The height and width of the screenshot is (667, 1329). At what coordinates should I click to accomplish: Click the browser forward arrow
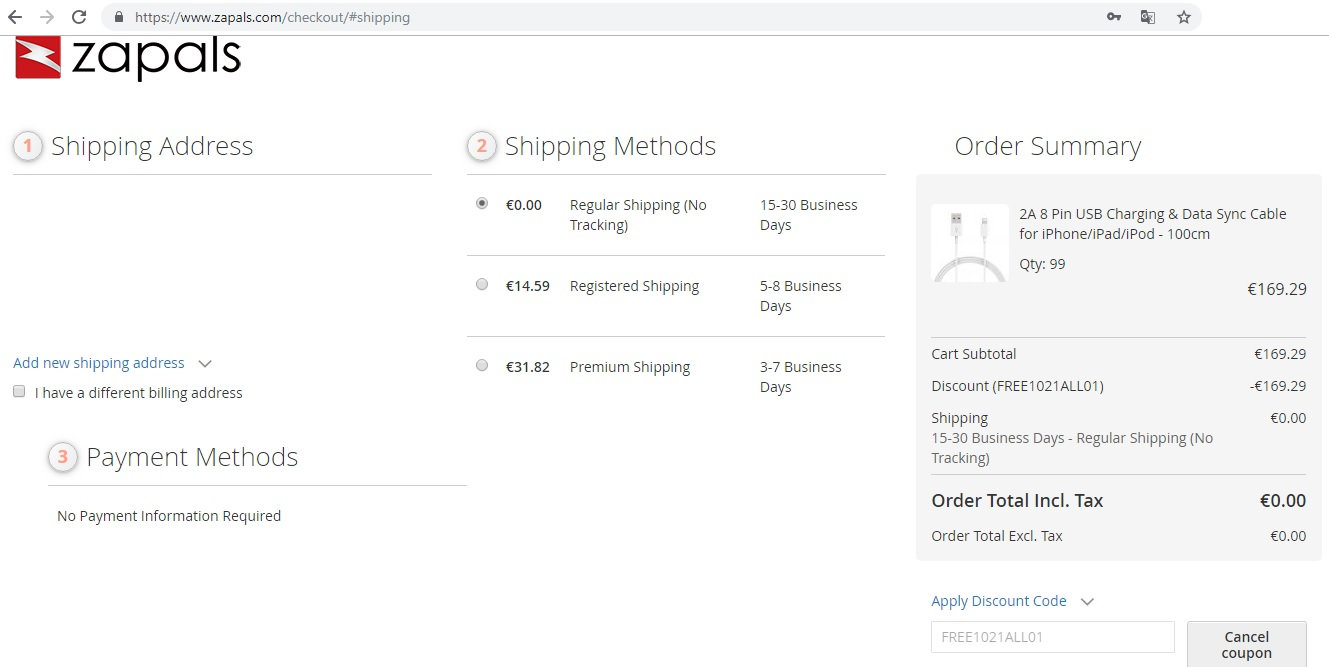pos(47,17)
